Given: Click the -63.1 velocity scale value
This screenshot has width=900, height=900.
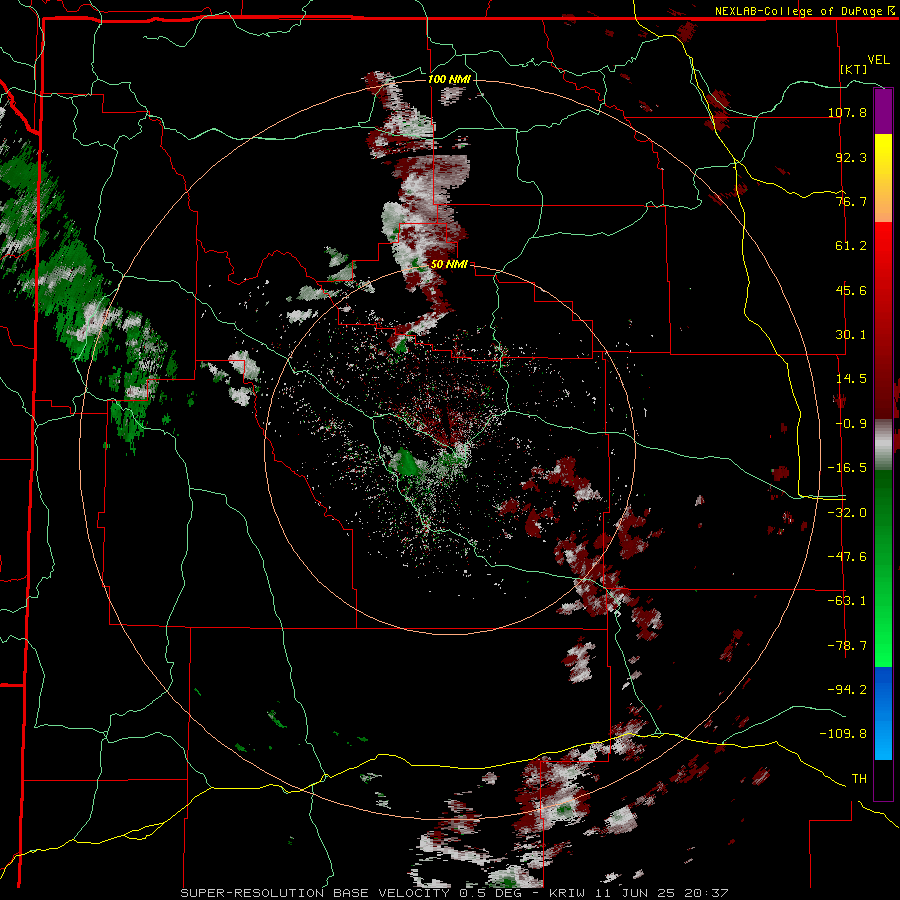Looking at the screenshot, I should (x=848, y=600).
